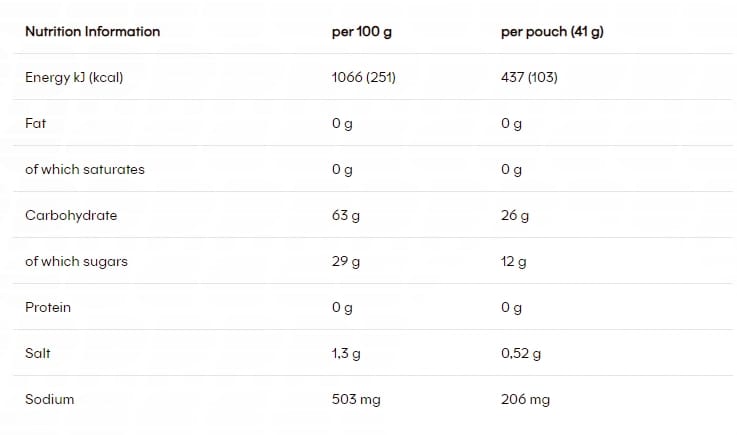
Task: Select the Protein row label
Action: 48,307
